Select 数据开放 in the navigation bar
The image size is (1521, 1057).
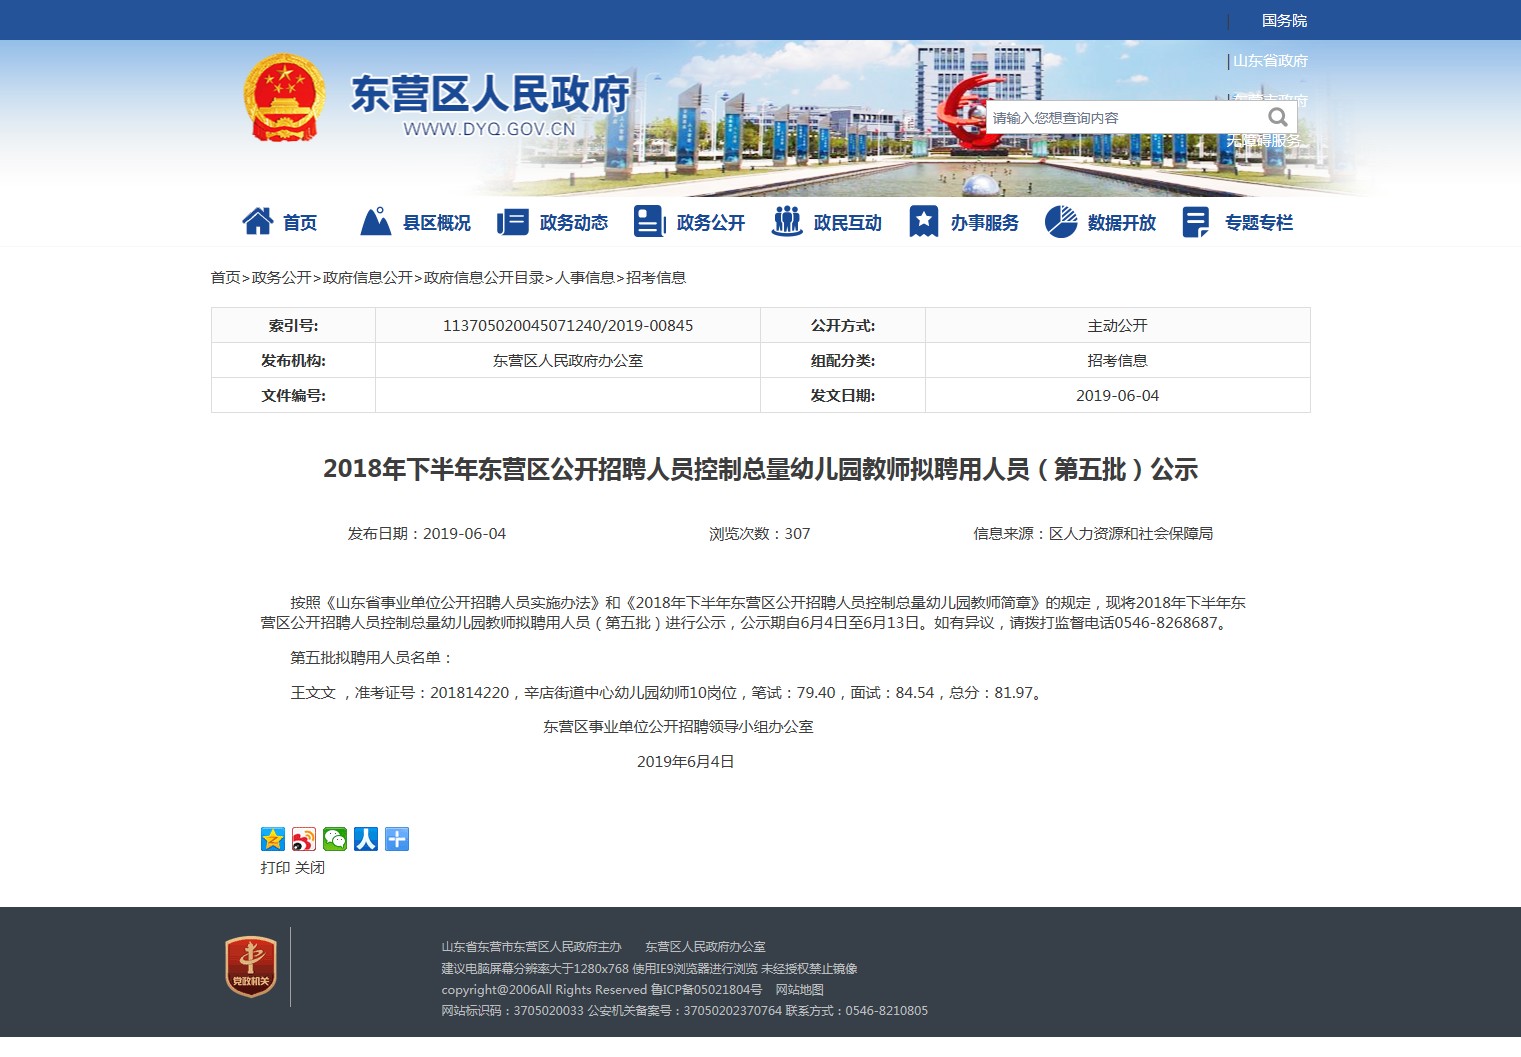click(x=1101, y=222)
